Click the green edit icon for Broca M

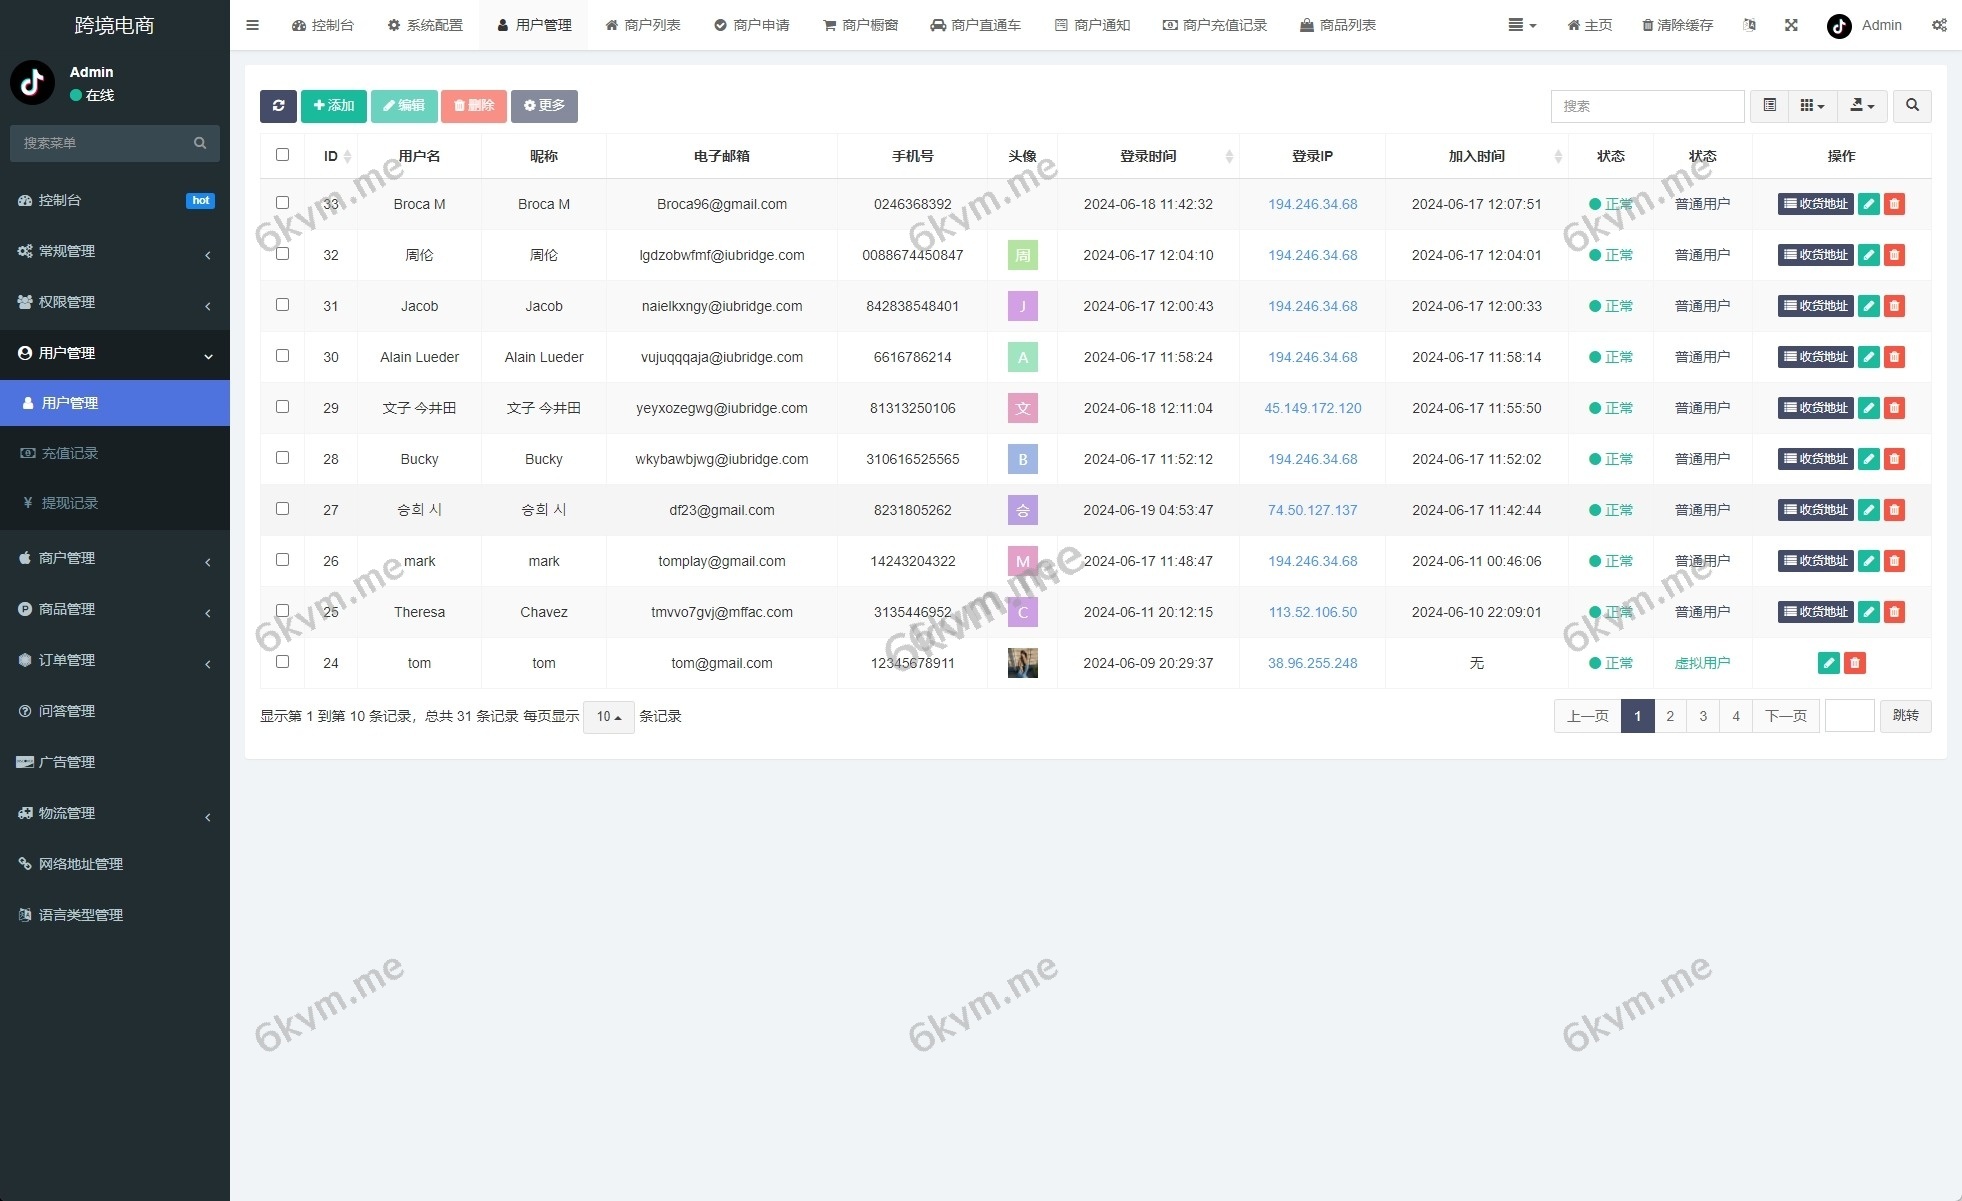[1868, 204]
